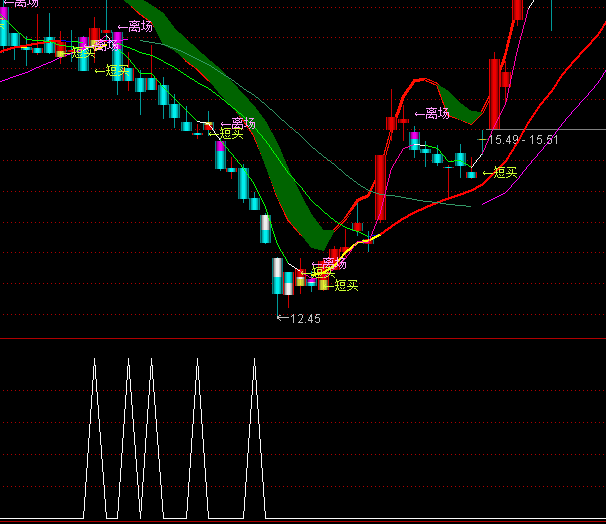Select the big red candle above 15.49 label
606x524 pixels.
tap(494, 88)
